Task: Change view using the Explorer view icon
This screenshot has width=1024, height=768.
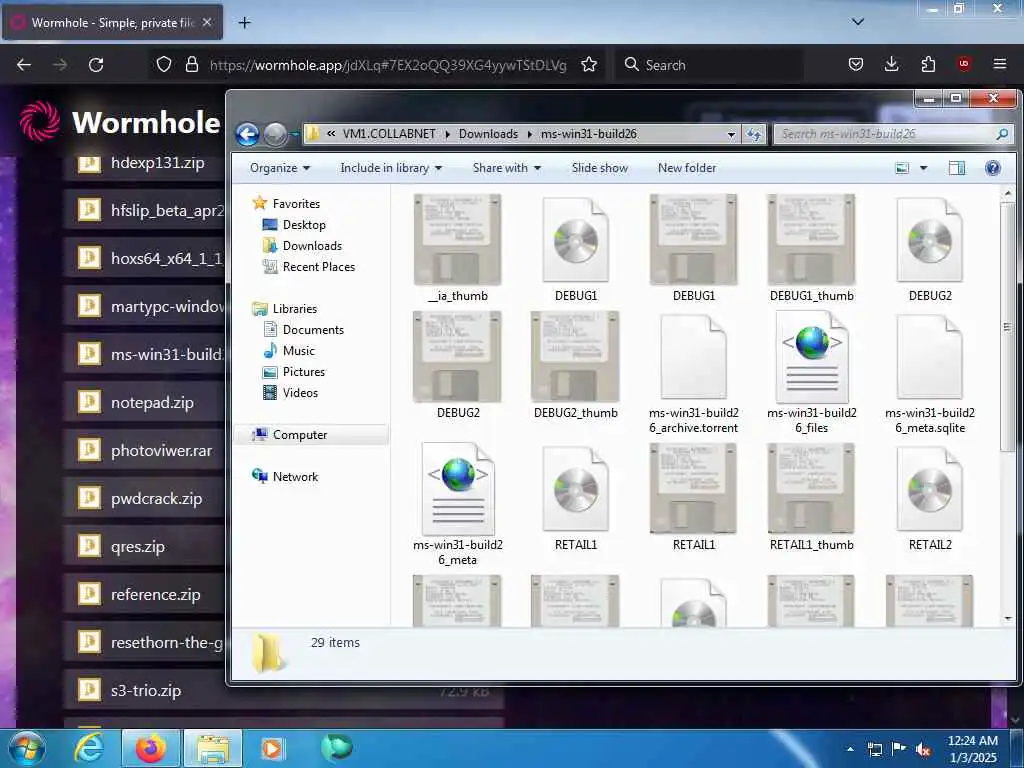Action: (902, 168)
